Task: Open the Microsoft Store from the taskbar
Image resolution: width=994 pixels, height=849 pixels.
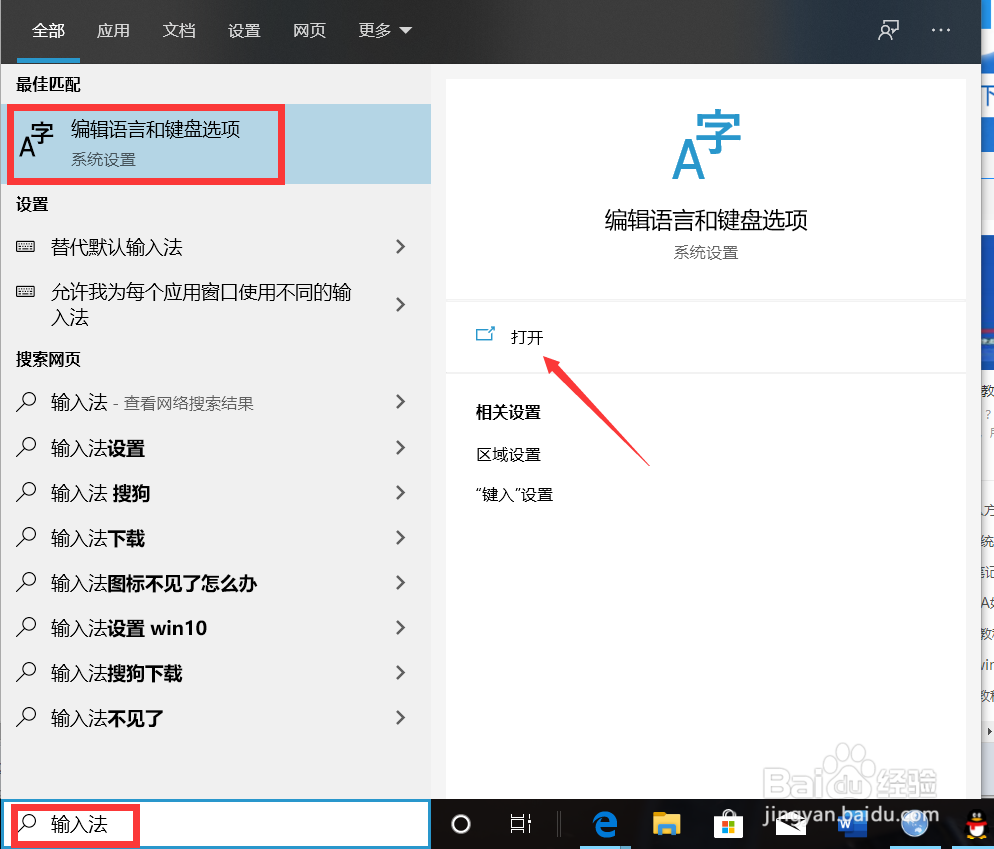Action: 728,824
